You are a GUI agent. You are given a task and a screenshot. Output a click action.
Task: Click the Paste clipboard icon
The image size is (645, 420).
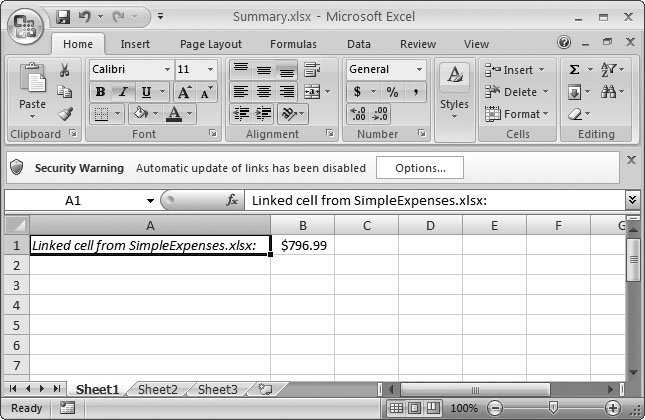point(32,77)
